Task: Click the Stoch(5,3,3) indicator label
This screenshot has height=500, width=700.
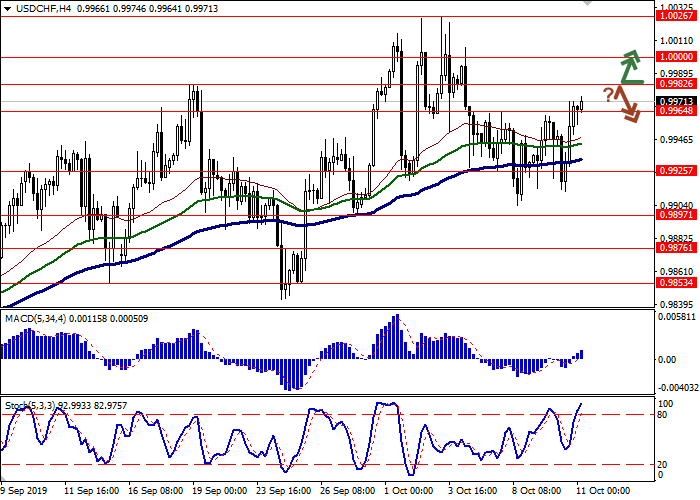Action: tap(28, 405)
